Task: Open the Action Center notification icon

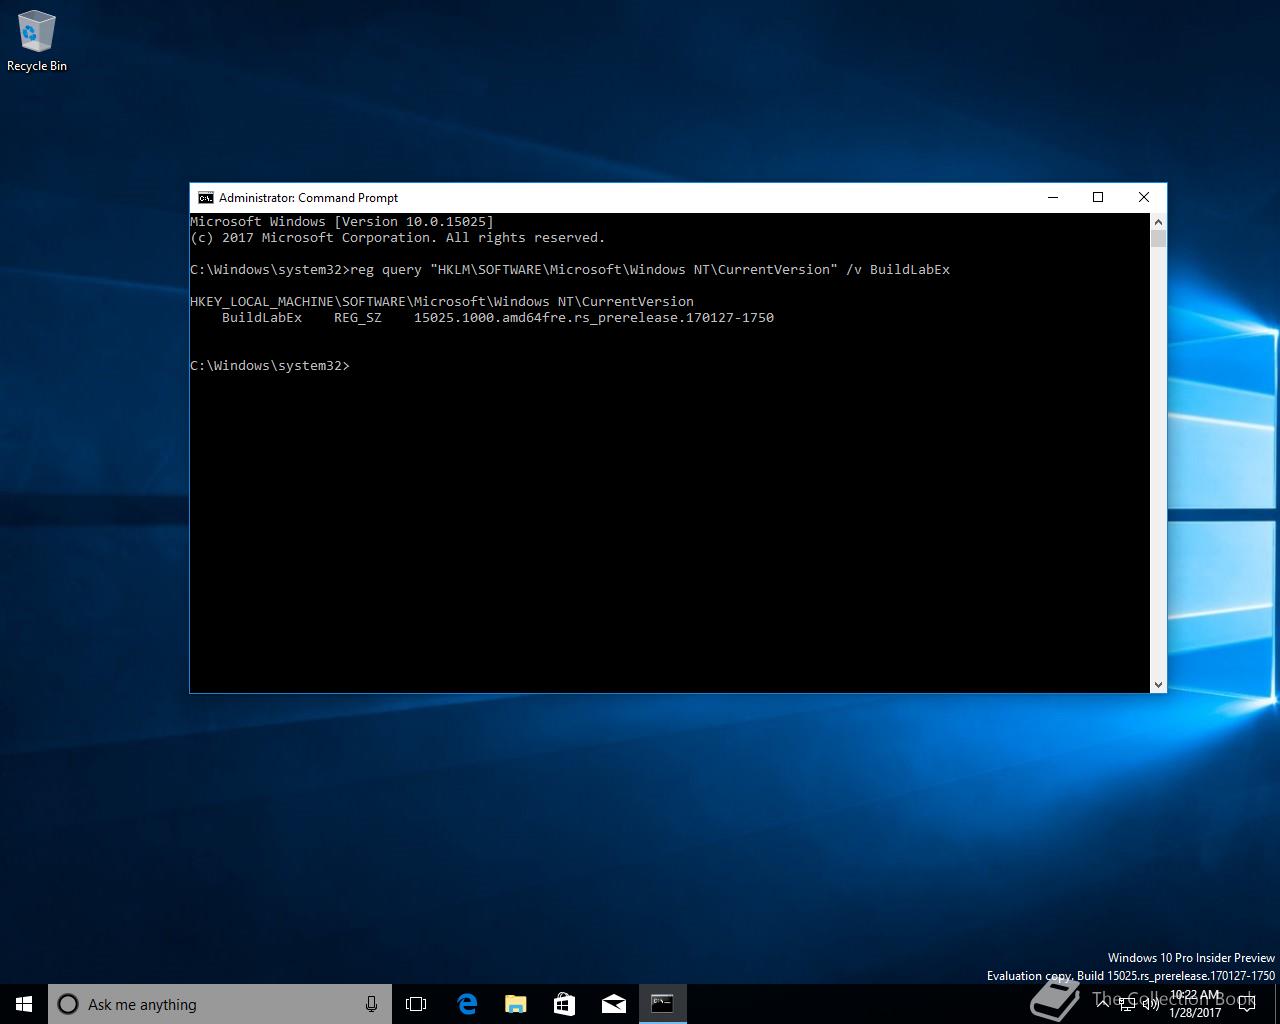Action: click(1247, 1004)
